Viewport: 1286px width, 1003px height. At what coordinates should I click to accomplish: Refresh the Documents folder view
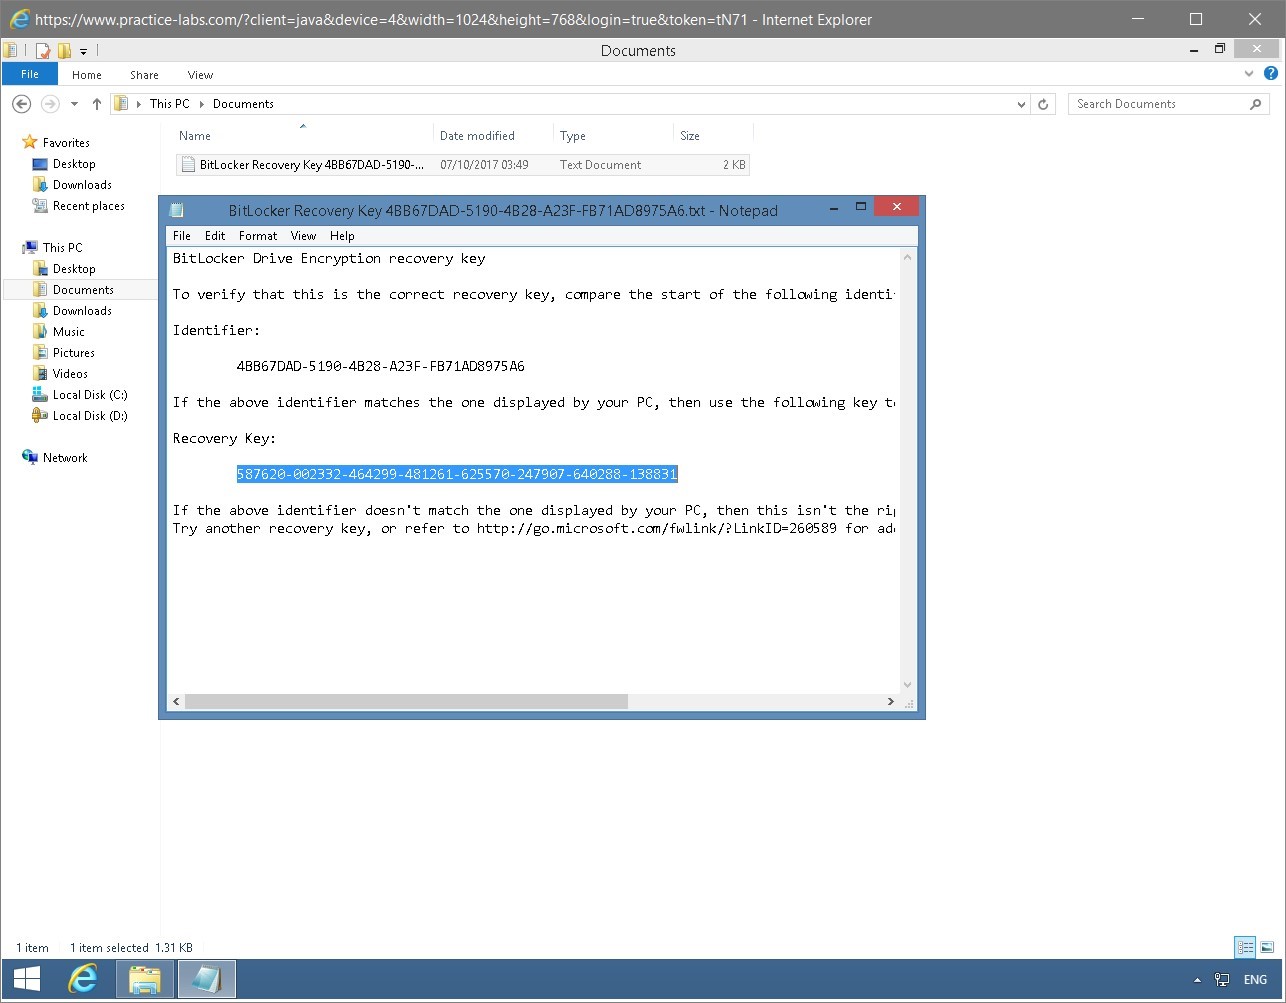coord(1043,103)
